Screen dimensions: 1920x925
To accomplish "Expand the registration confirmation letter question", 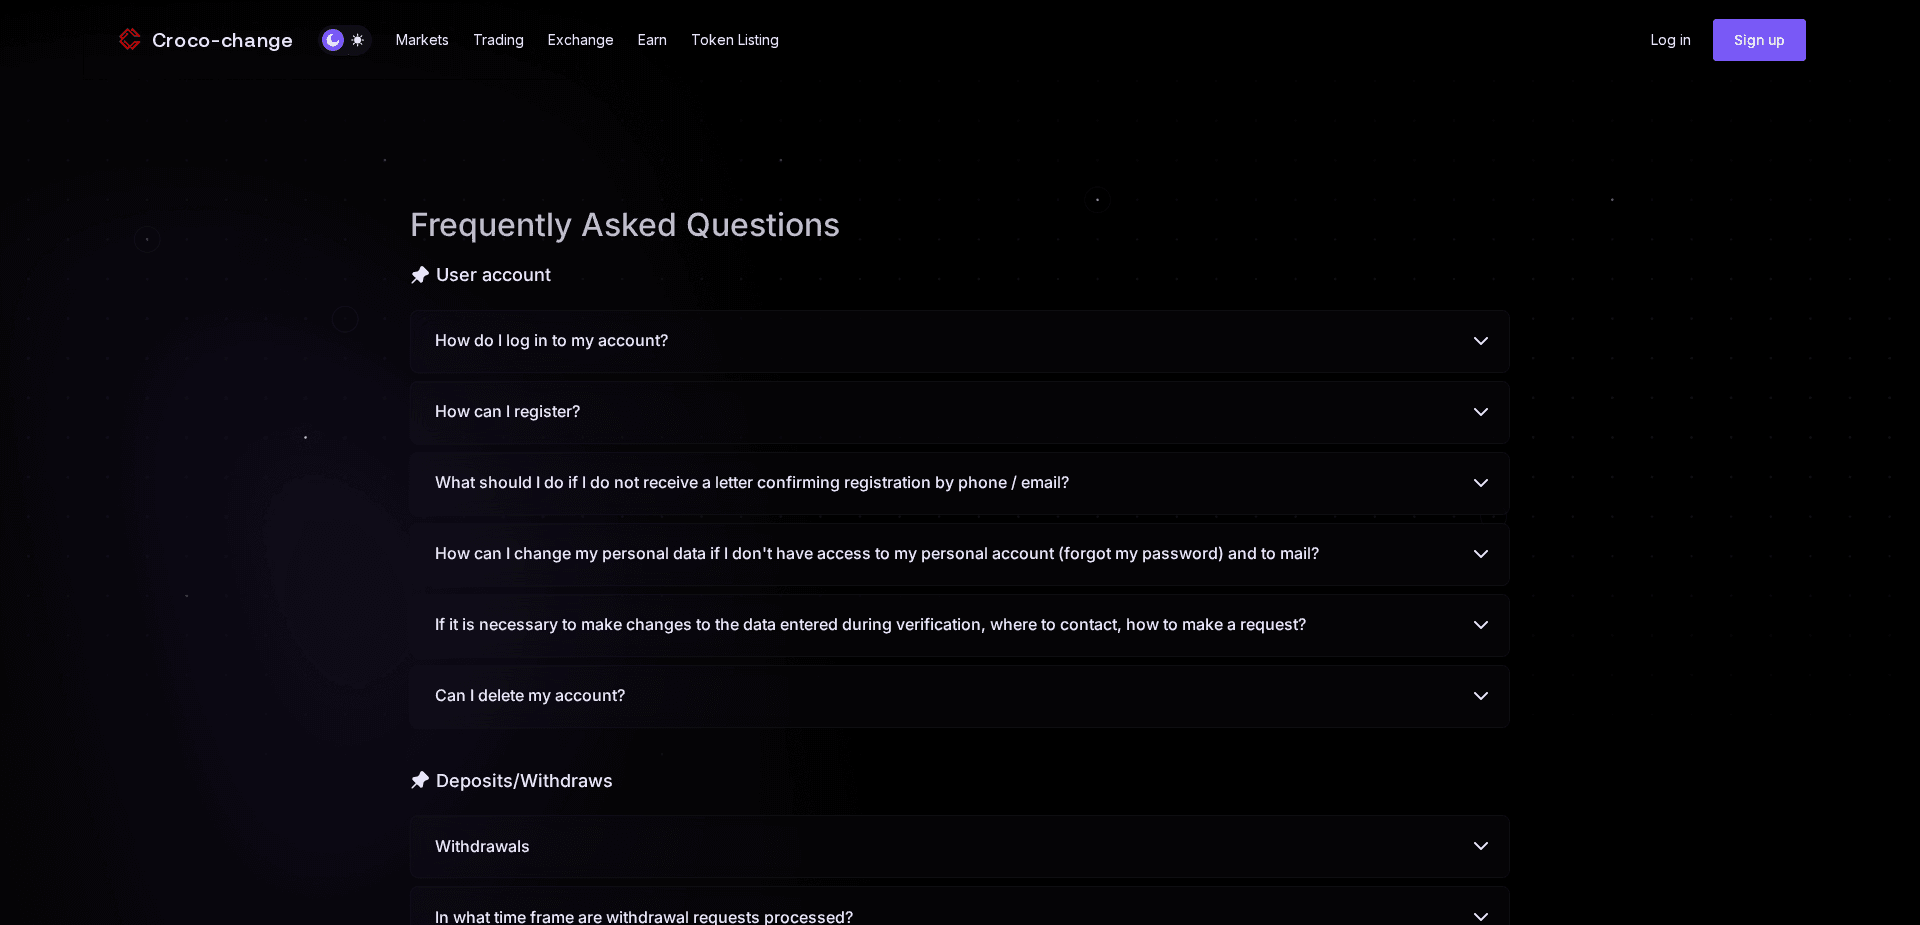I will [958, 483].
